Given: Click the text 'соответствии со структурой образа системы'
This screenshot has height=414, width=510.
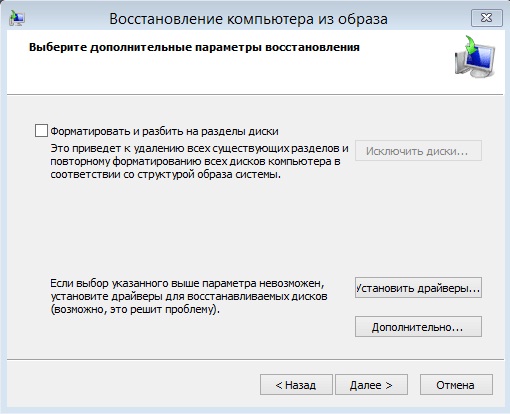Looking at the screenshot, I should coord(165,174).
